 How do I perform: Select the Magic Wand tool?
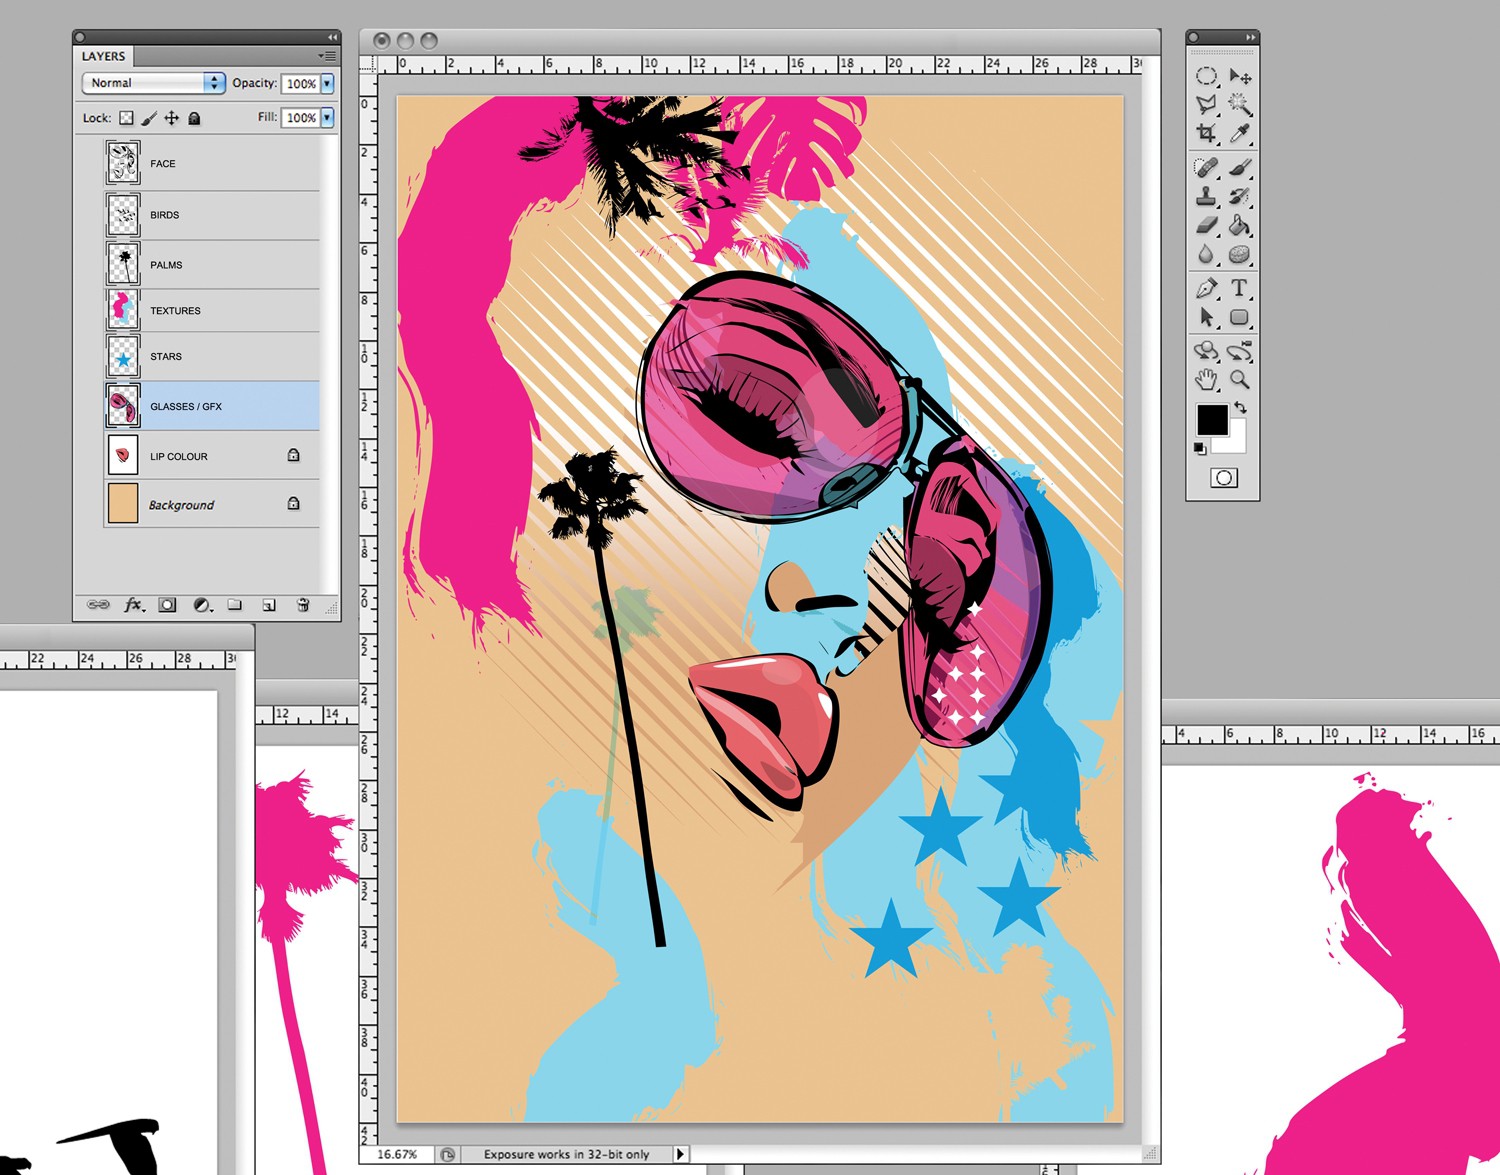click(1240, 104)
